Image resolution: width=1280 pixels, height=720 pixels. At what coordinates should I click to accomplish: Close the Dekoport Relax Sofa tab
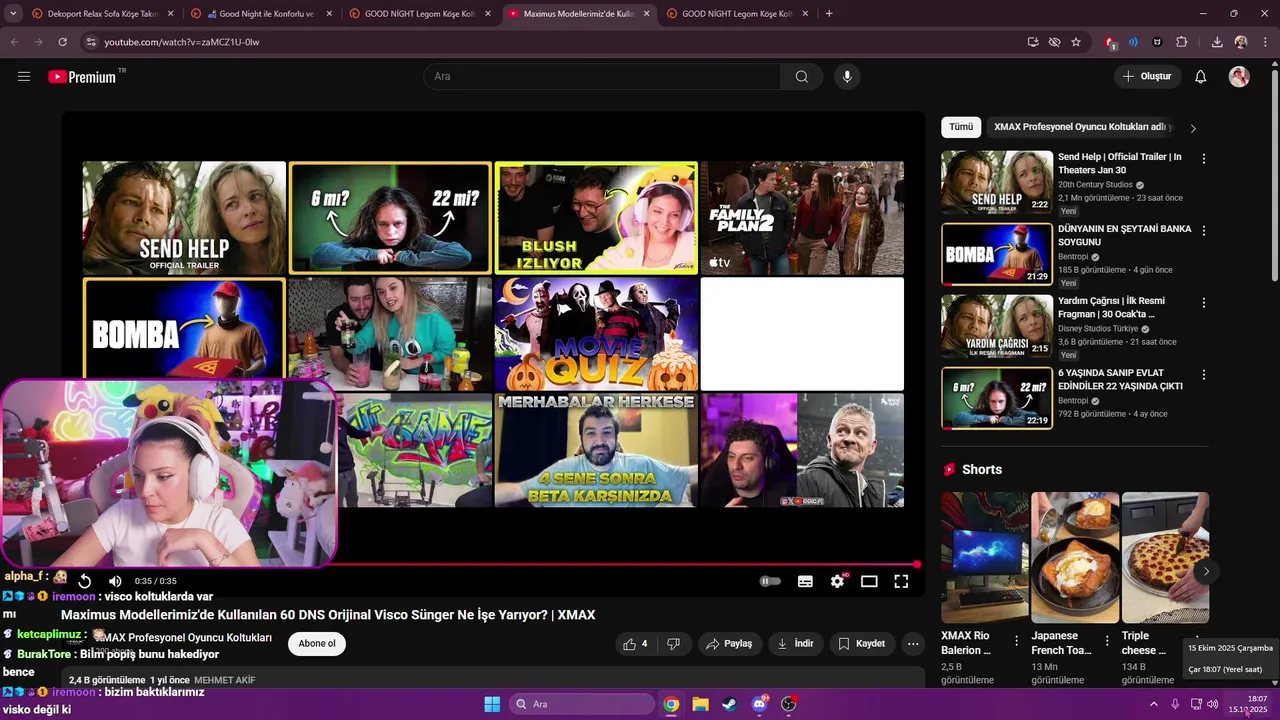[x=170, y=14]
